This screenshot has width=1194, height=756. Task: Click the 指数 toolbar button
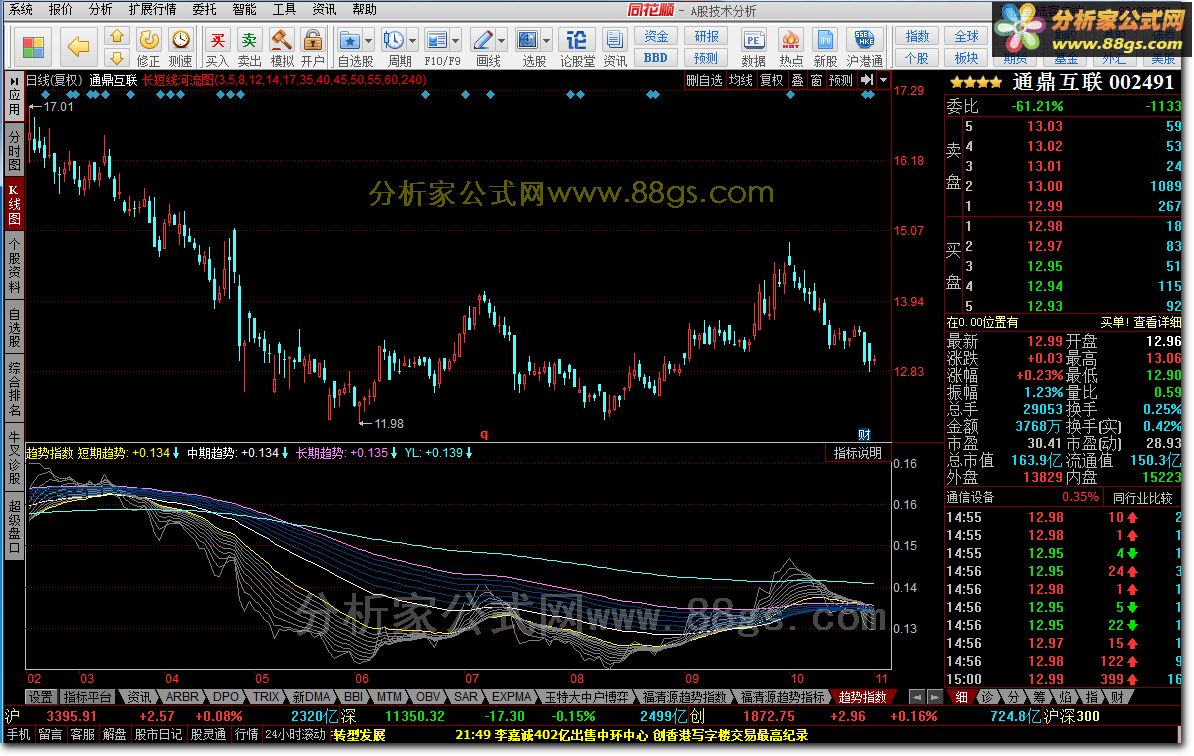[x=917, y=37]
